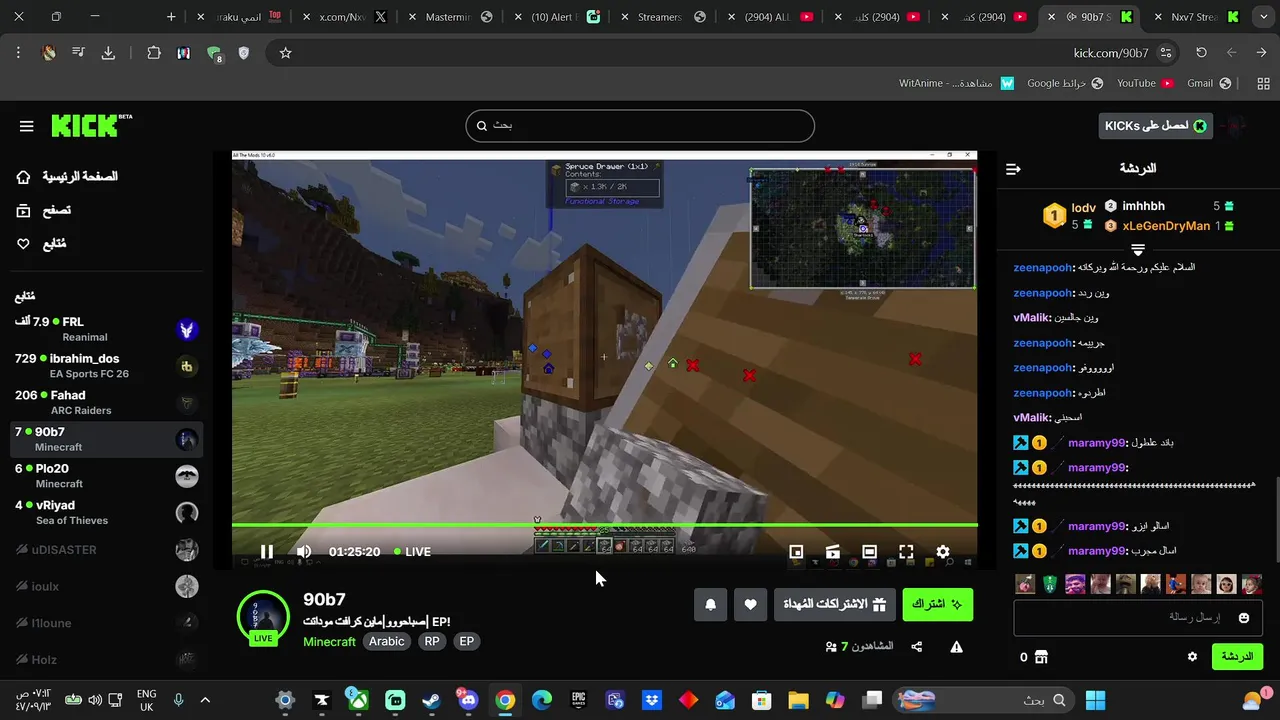1280x720 pixels.
Task: Show hidden system tray icons
Action: (205, 700)
